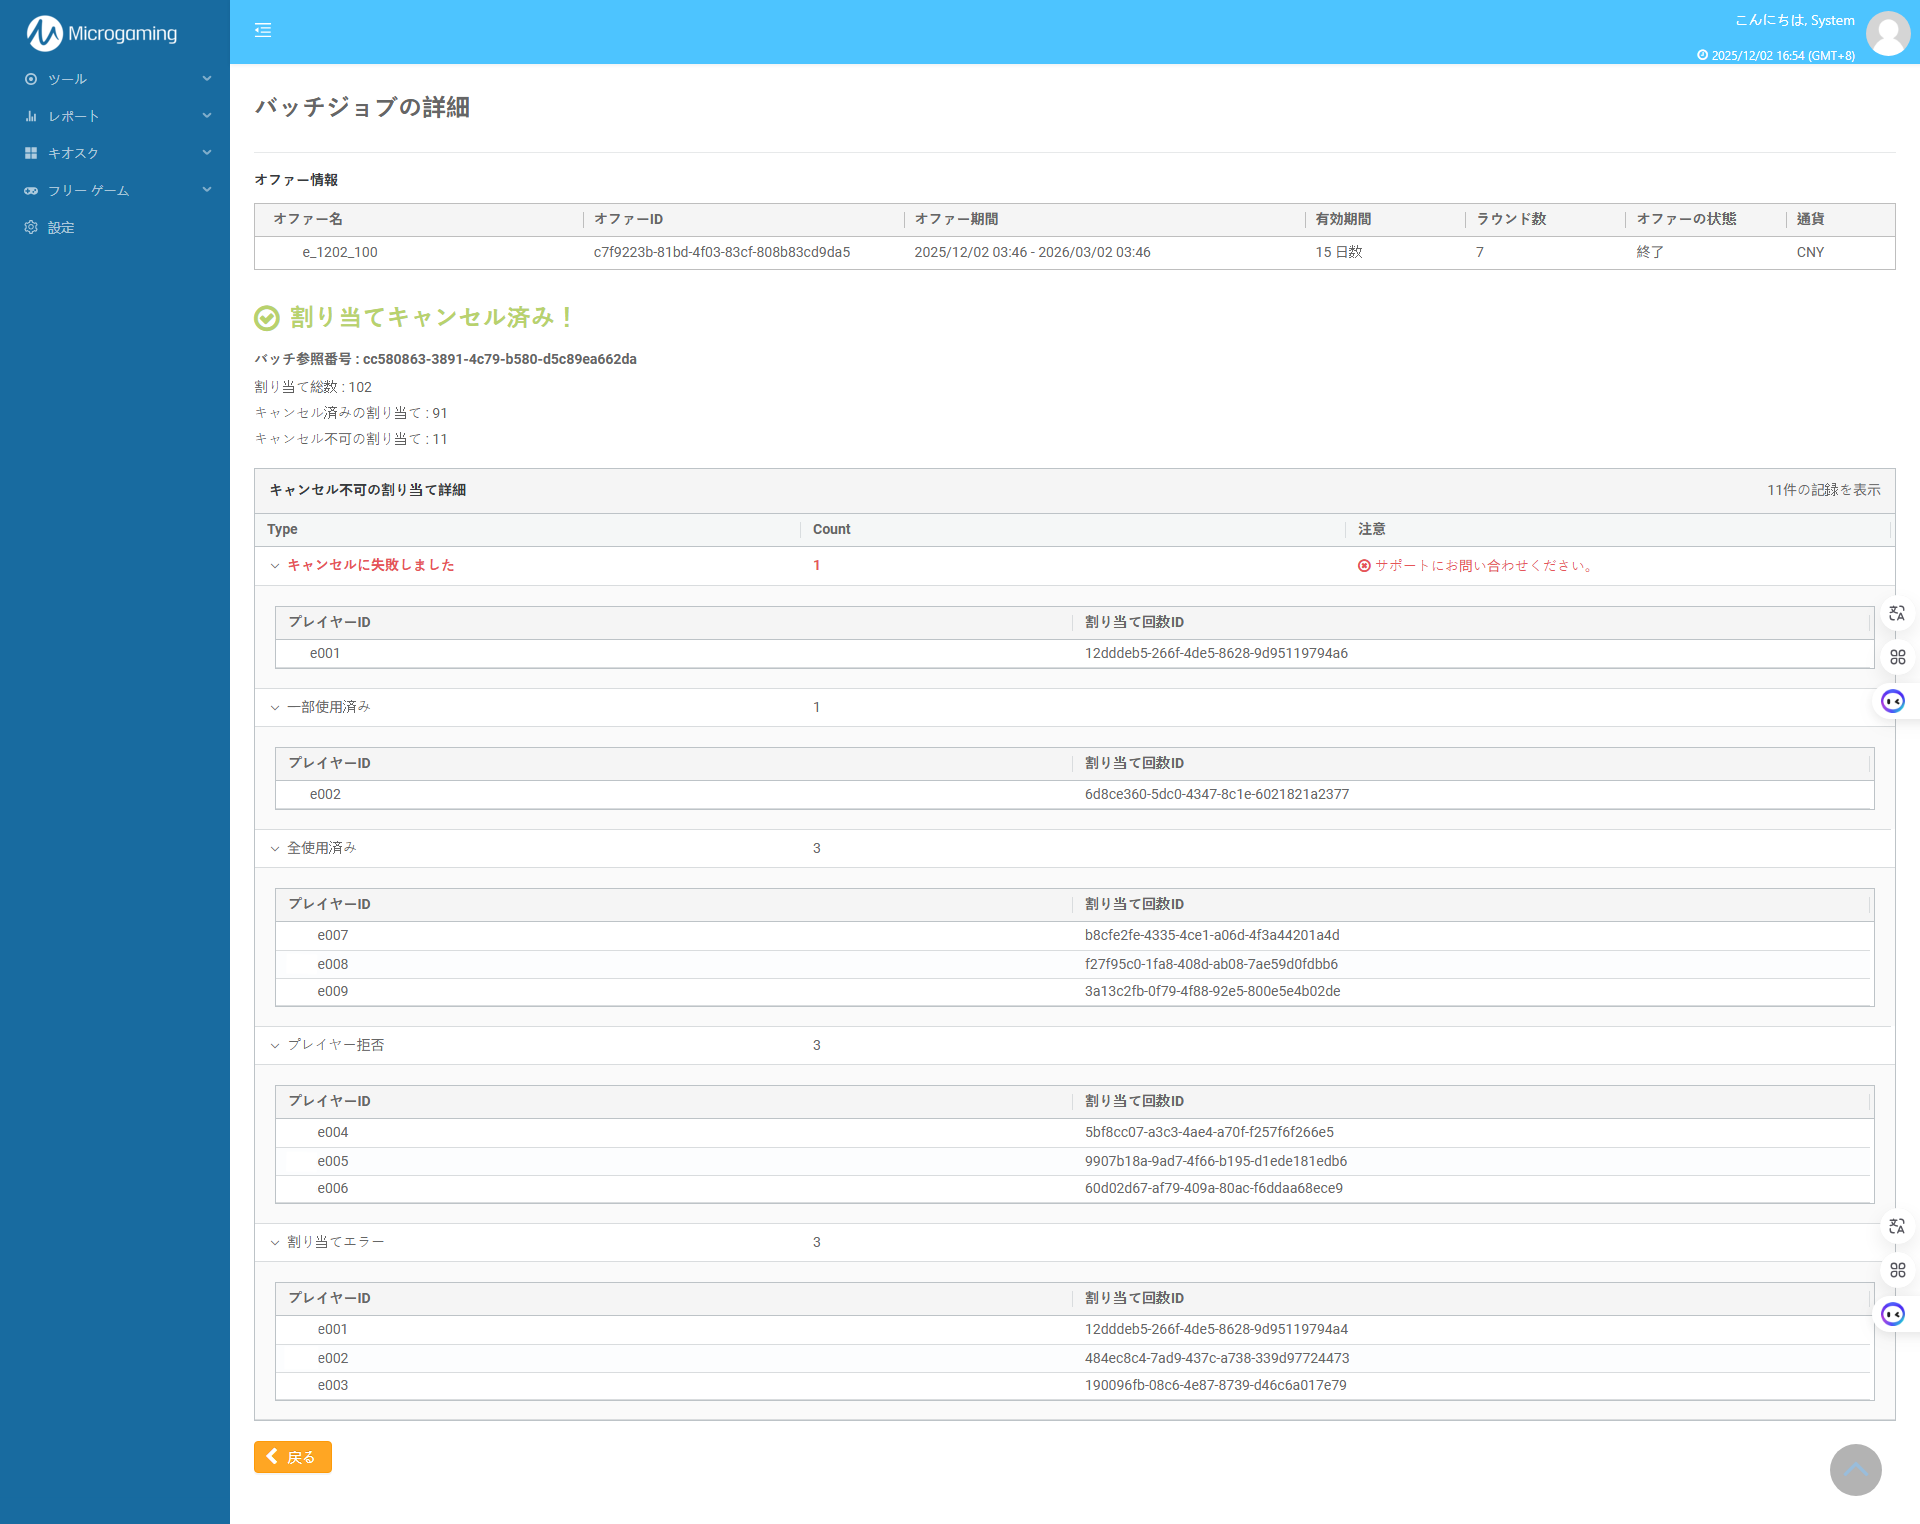1920x1524 pixels.
Task: Collapse the 一部使用済み section
Action: click(x=276, y=707)
